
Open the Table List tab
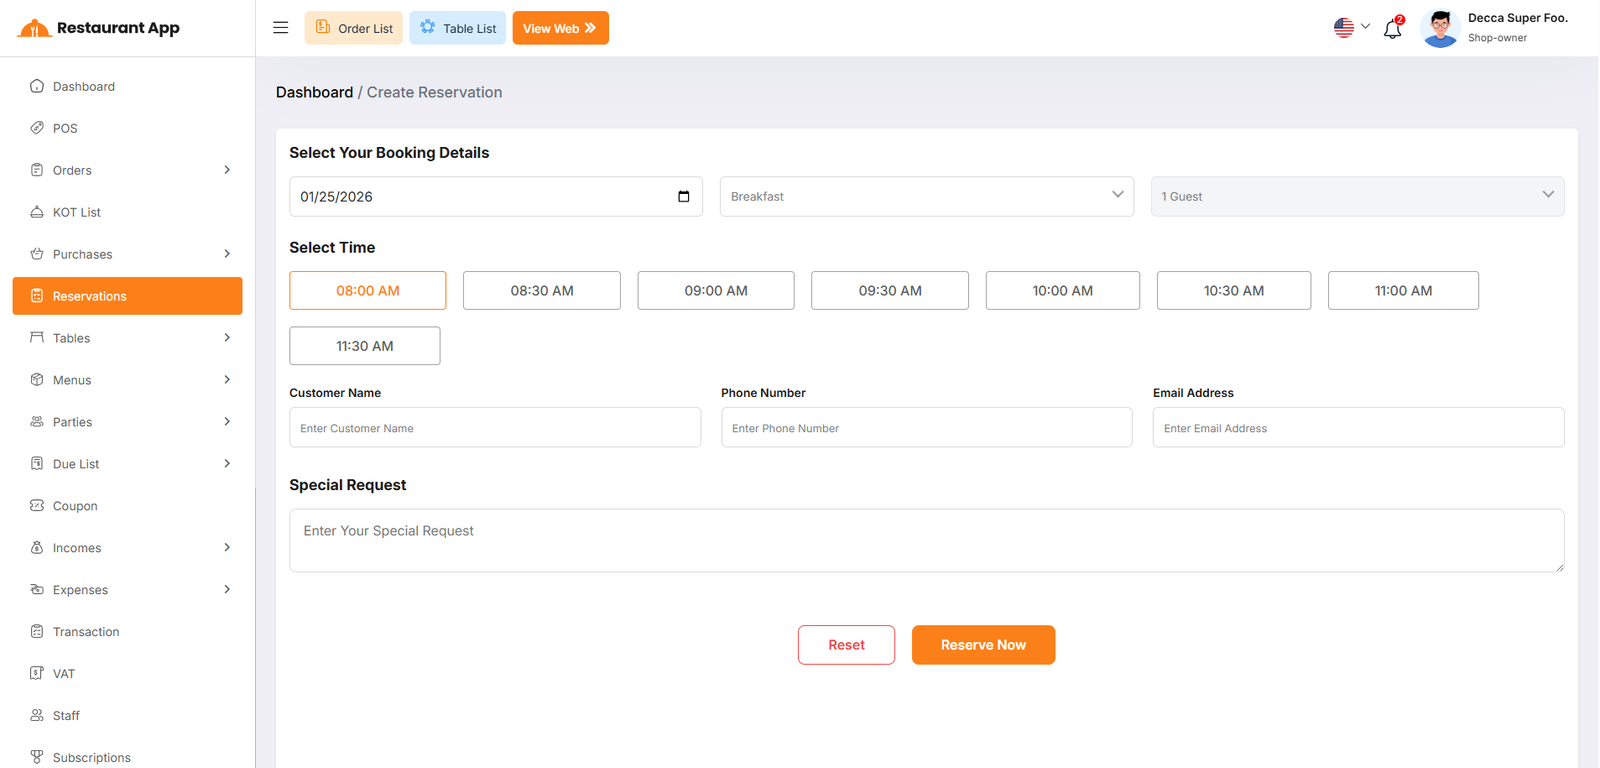click(x=458, y=28)
